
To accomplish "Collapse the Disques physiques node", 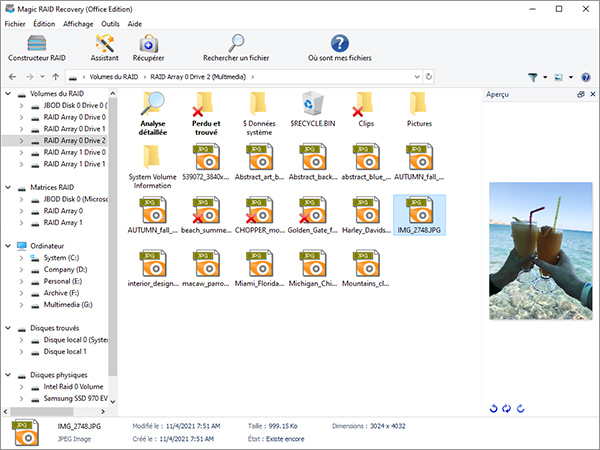I will coord(8,375).
